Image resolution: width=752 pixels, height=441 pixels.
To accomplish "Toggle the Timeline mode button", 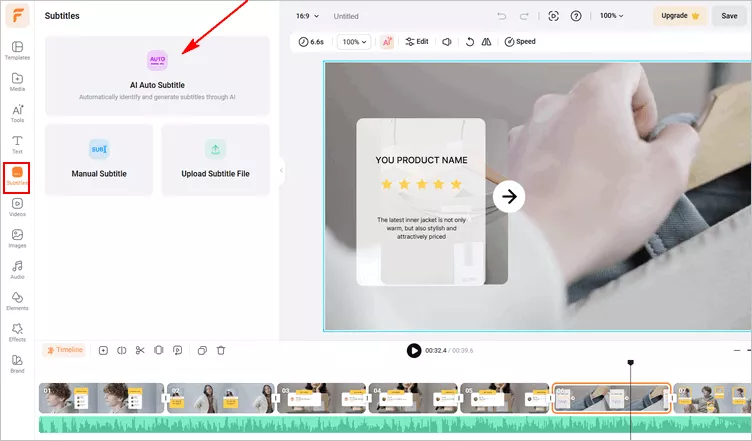I will coord(64,350).
